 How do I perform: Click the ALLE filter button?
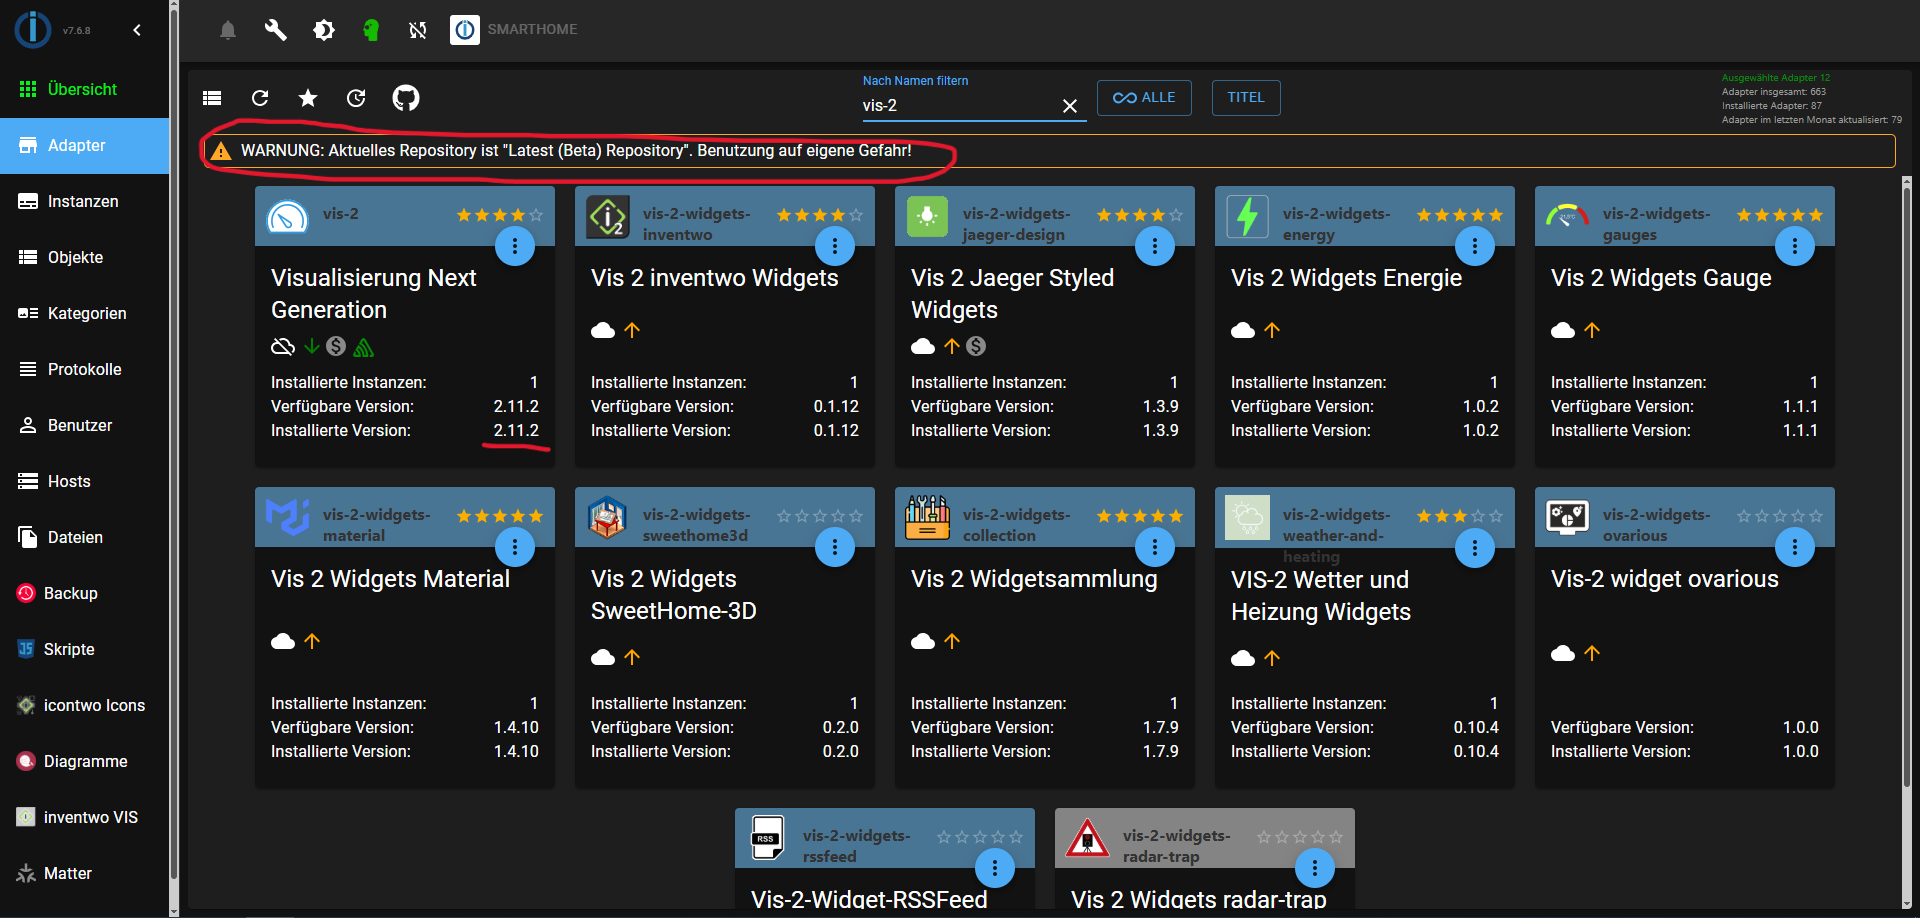1144,98
